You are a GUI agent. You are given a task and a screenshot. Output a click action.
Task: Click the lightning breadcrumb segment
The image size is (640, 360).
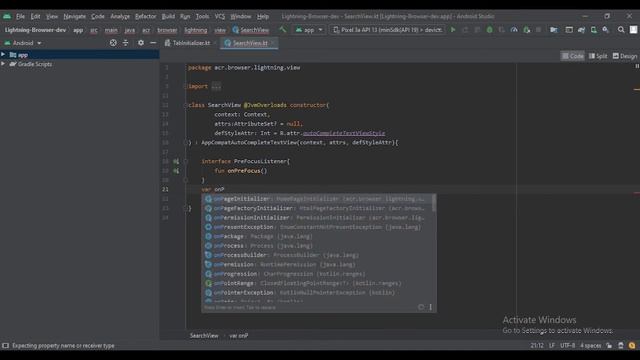click(x=196, y=30)
